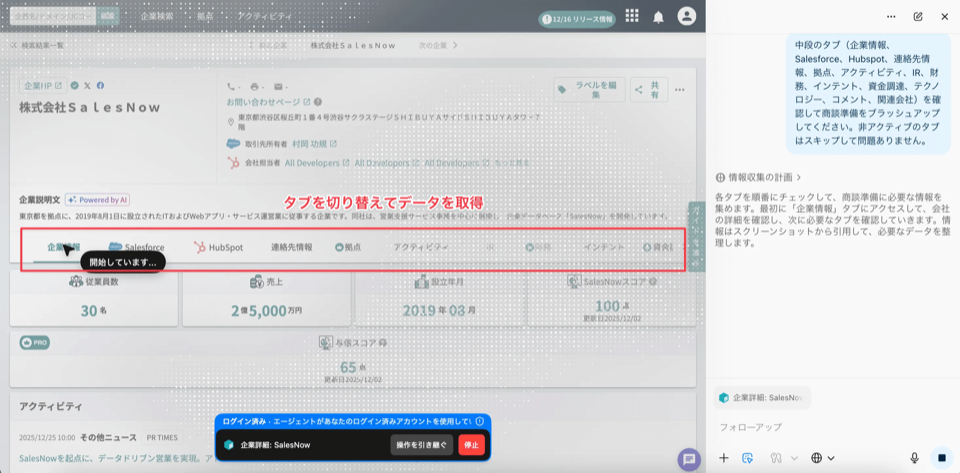Focus the company name search field
The width and height of the screenshot is (960, 473).
tap(53, 17)
